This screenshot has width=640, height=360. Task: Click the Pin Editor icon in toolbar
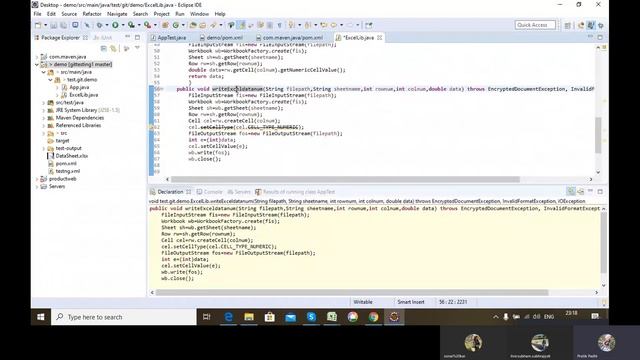click(x=369, y=25)
